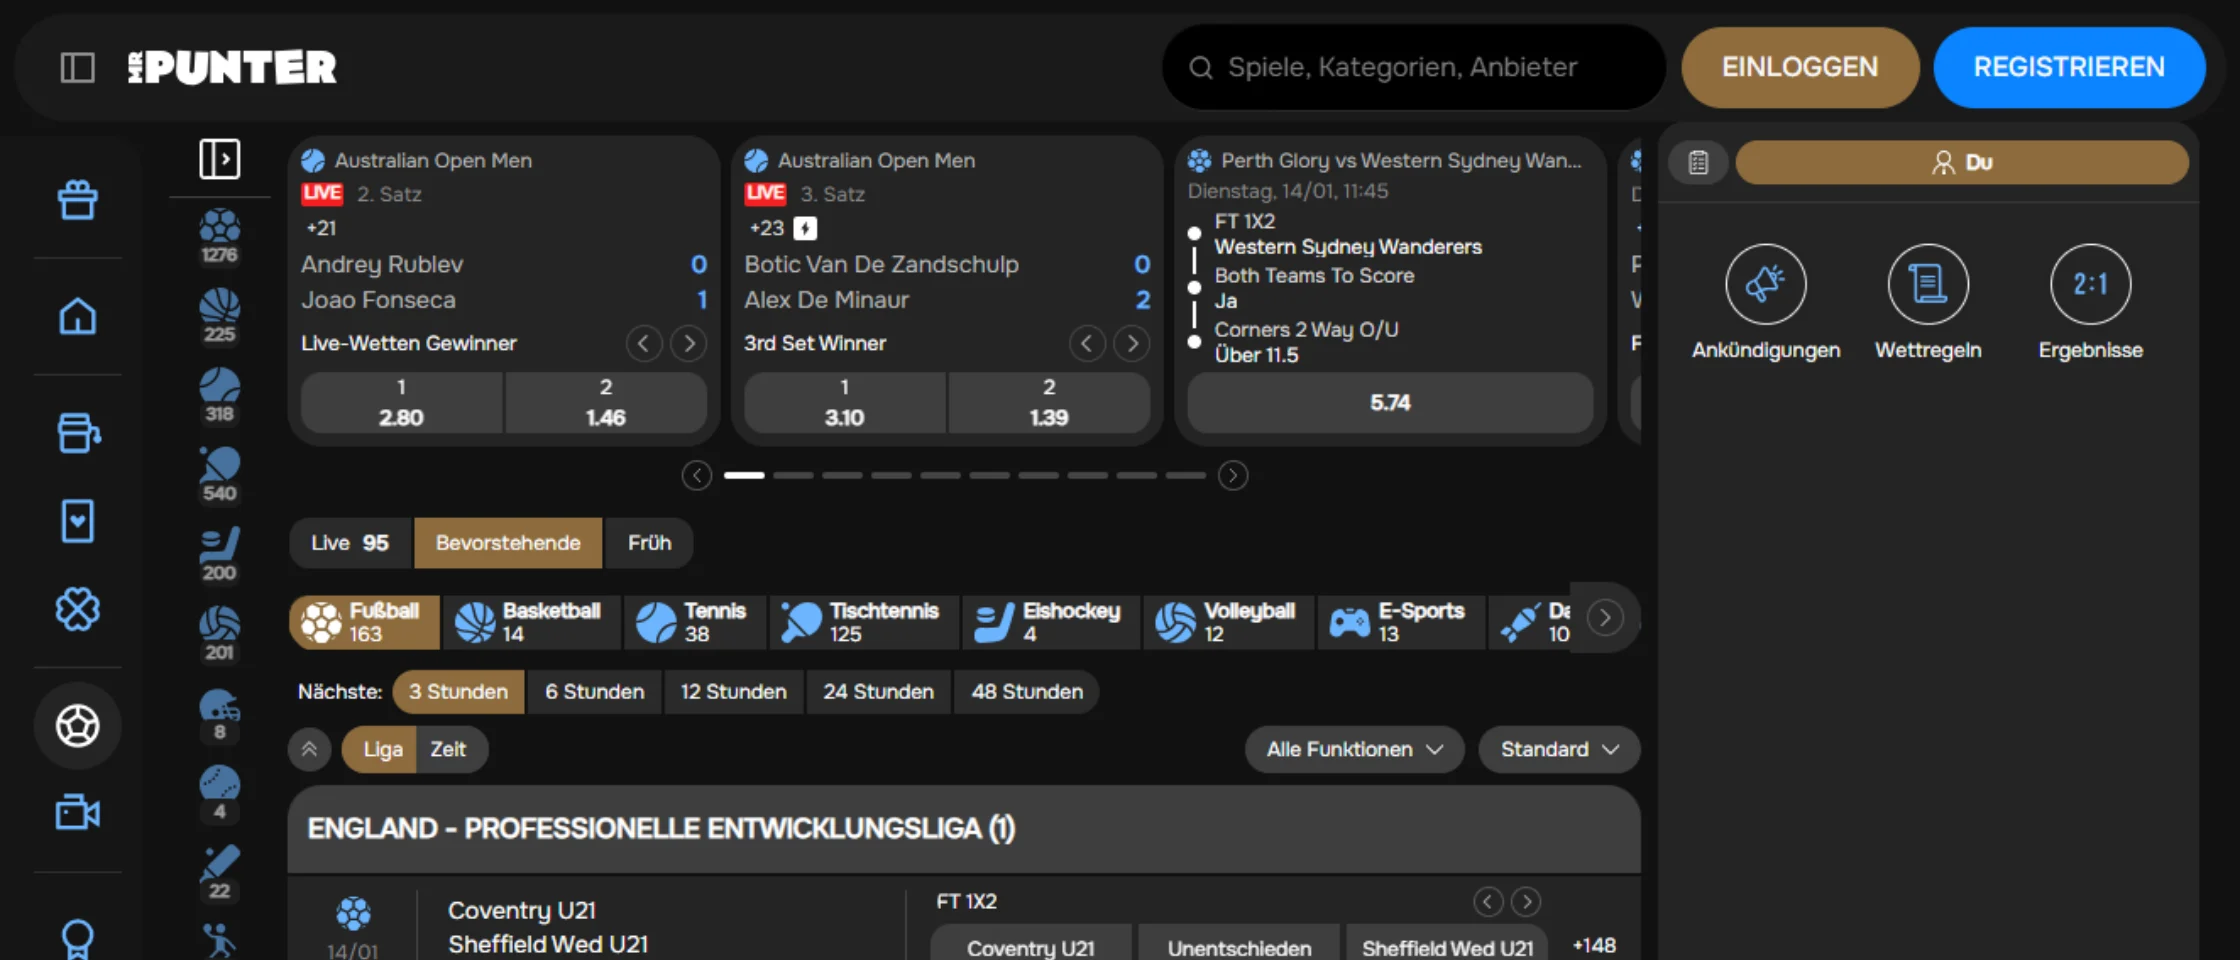Select the Basketball sport tab
Image resolution: width=2240 pixels, height=960 pixels.
(x=530, y=621)
